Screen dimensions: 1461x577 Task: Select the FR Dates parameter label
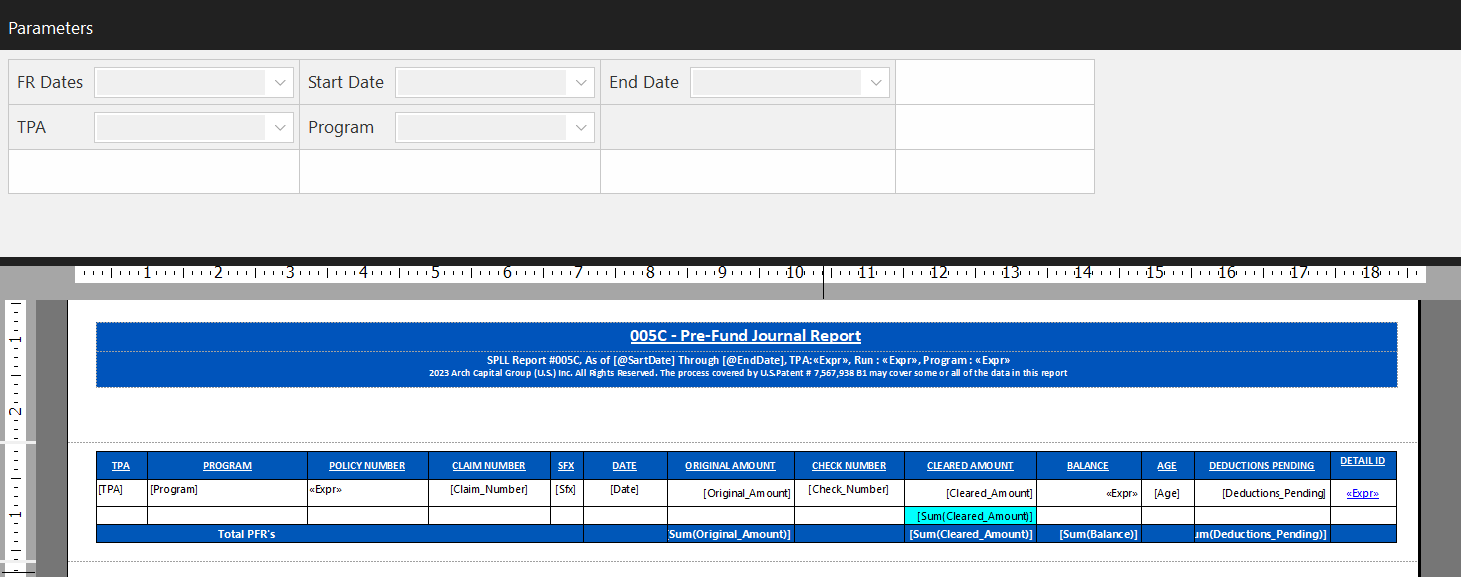pos(50,82)
